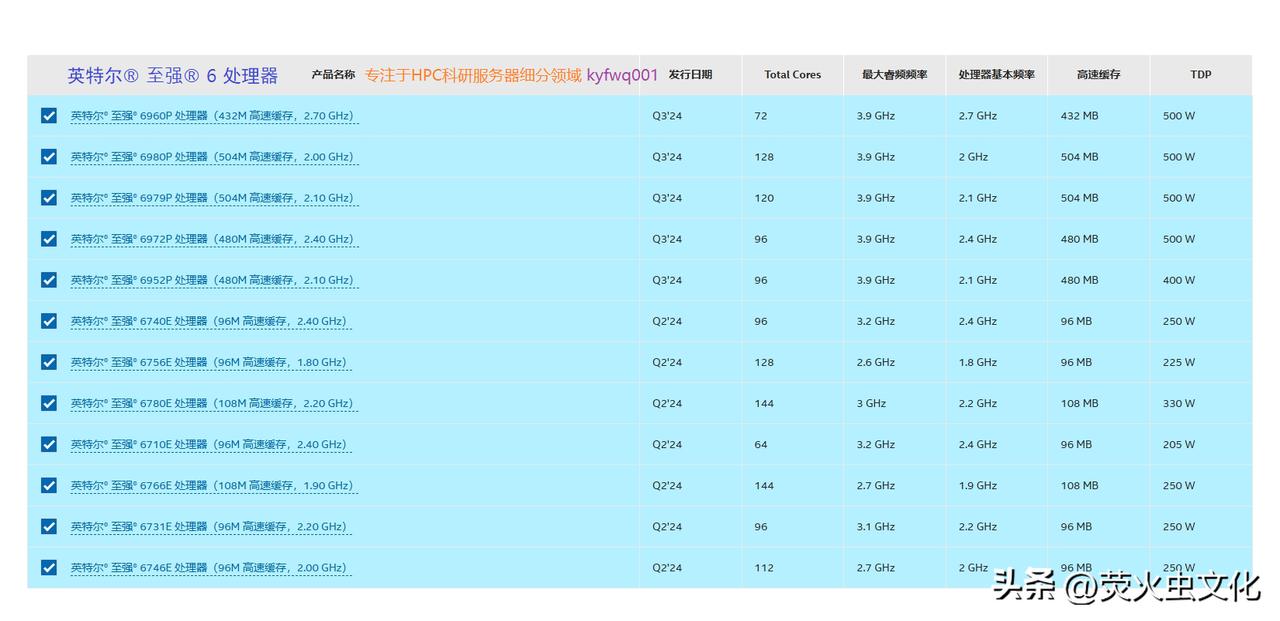Sort by Total Cores column header
Screen dimensions: 1280x621
pos(793,75)
